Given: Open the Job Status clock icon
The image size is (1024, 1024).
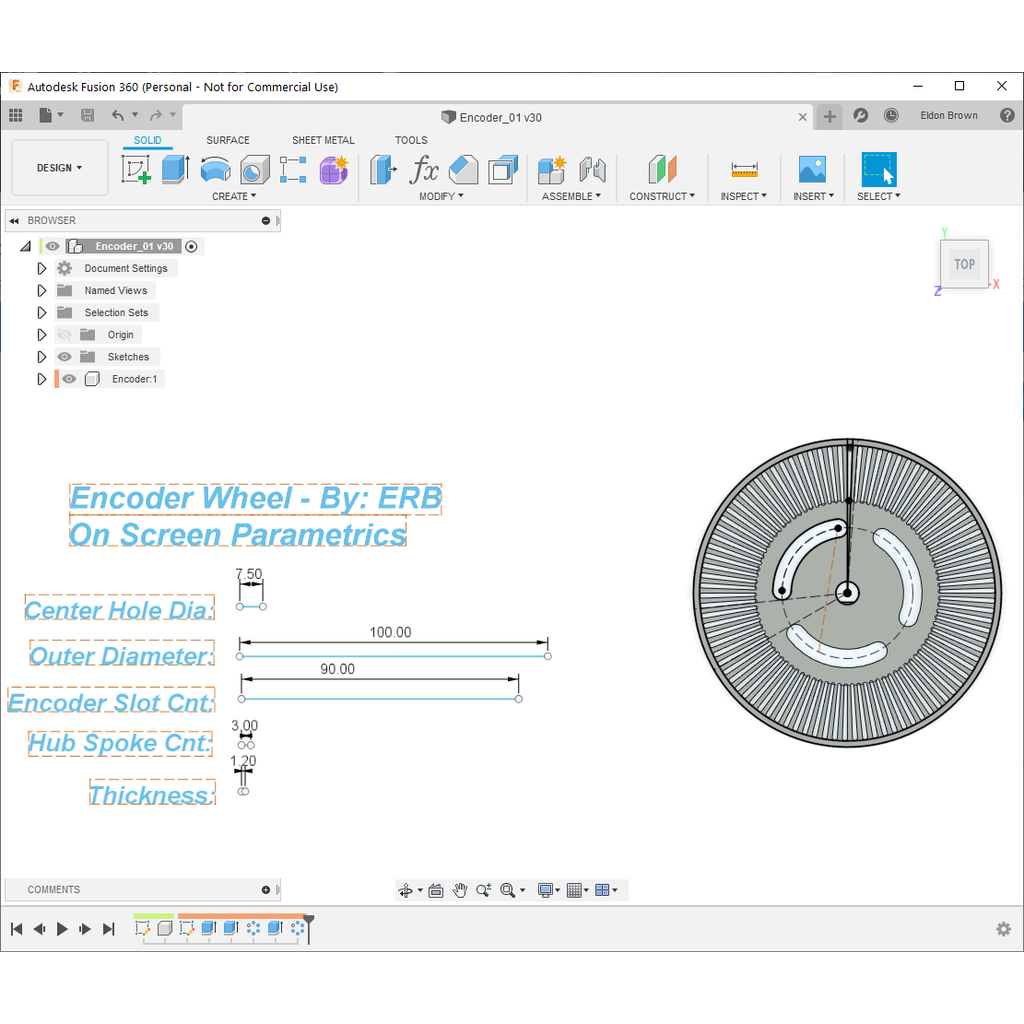Looking at the screenshot, I should click(x=891, y=116).
